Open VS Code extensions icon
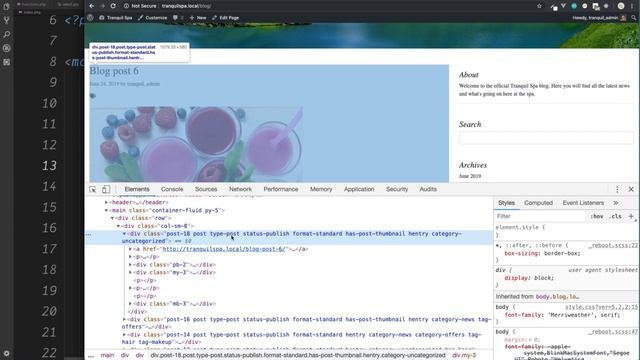 tap(7, 62)
